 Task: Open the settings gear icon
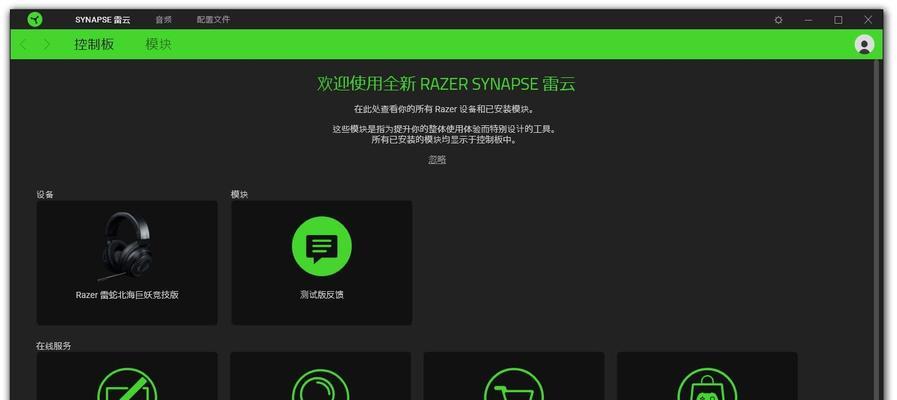778,20
